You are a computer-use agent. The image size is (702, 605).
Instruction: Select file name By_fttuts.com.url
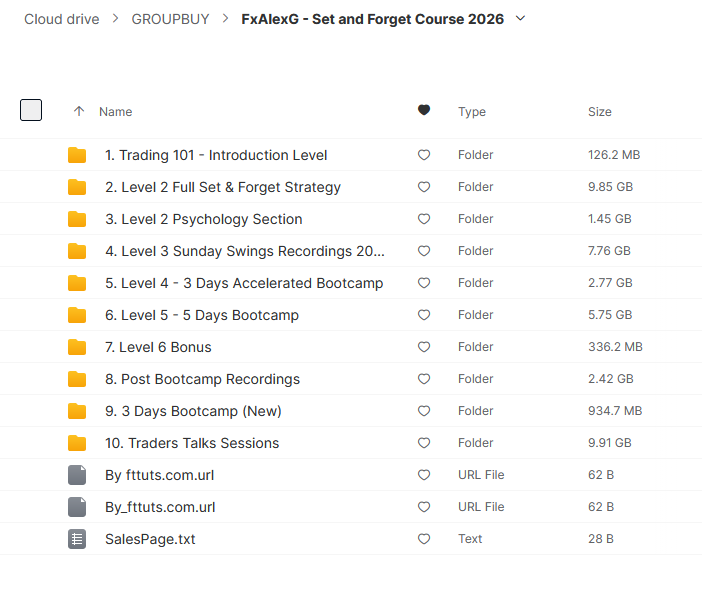[160, 507]
